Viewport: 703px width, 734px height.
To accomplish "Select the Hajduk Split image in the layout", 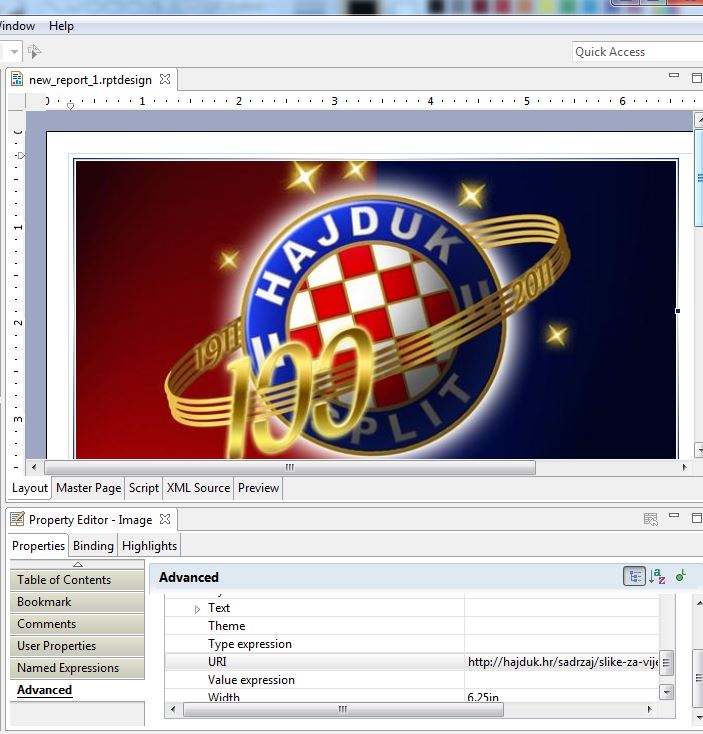I will [x=376, y=309].
